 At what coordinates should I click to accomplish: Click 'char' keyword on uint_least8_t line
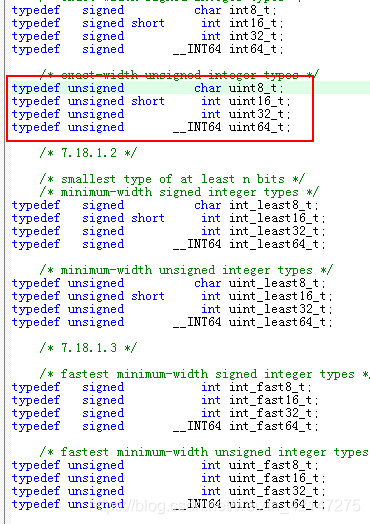click(x=208, y=283)
